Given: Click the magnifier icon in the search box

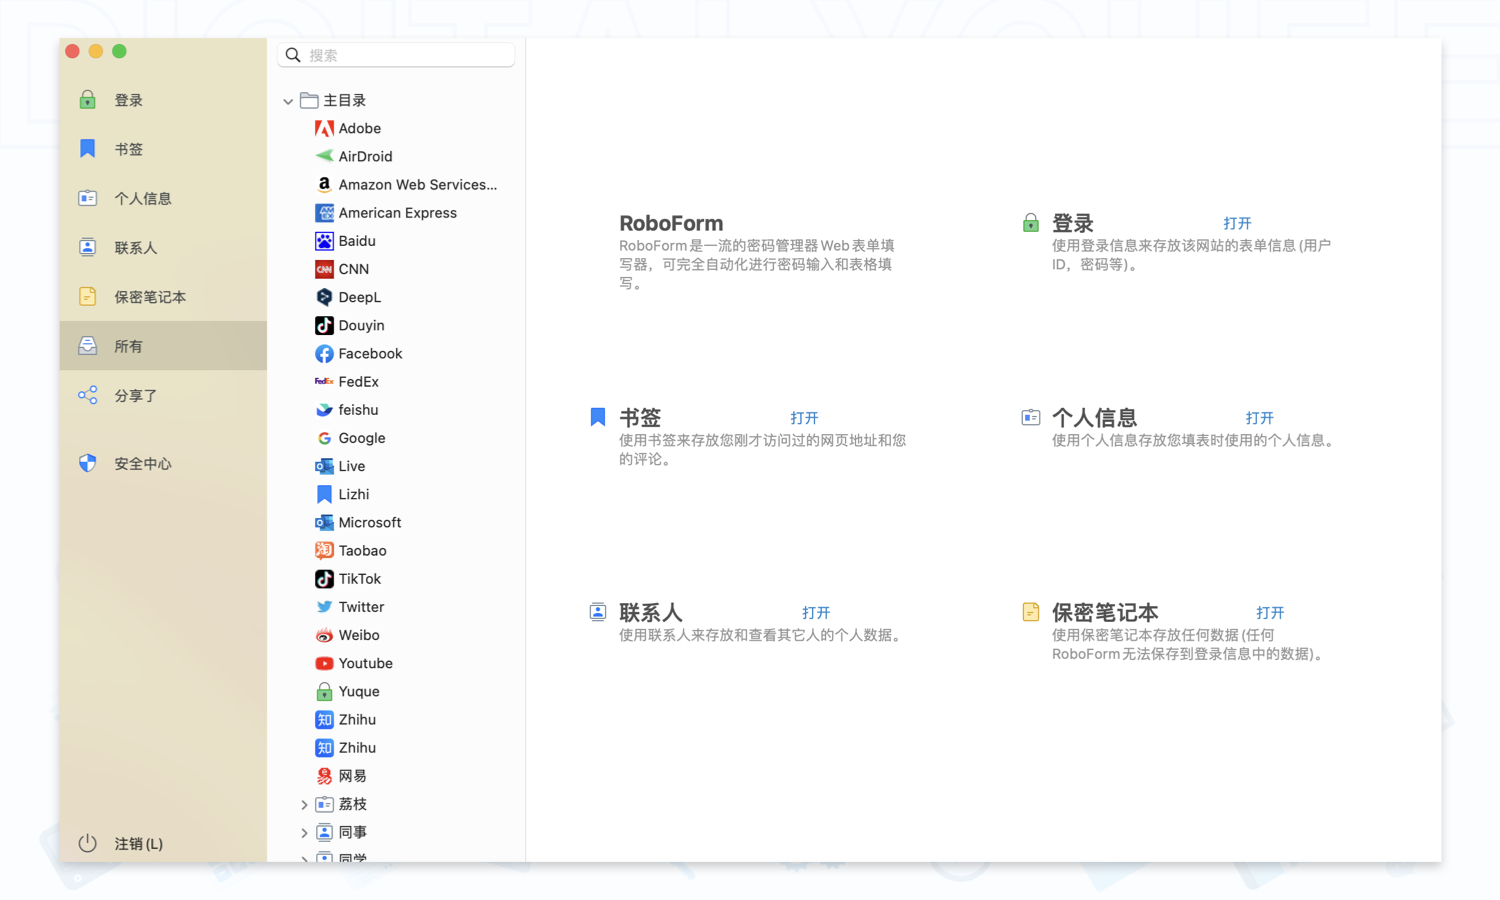Looking at the screenshot, I should coord(293,55).
